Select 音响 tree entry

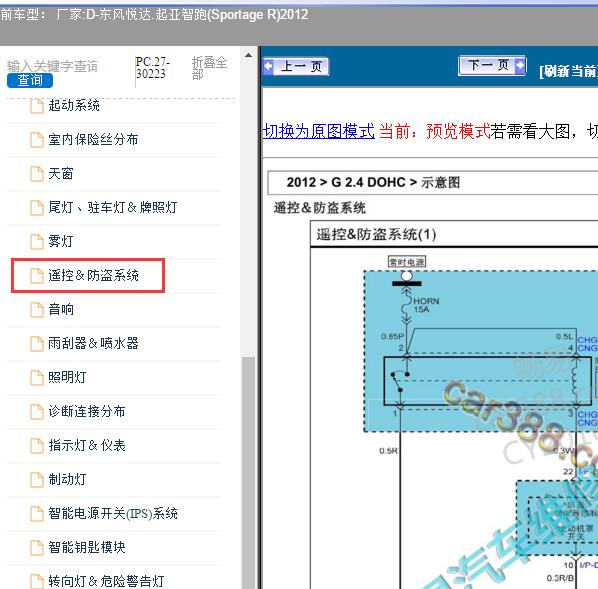61,309
